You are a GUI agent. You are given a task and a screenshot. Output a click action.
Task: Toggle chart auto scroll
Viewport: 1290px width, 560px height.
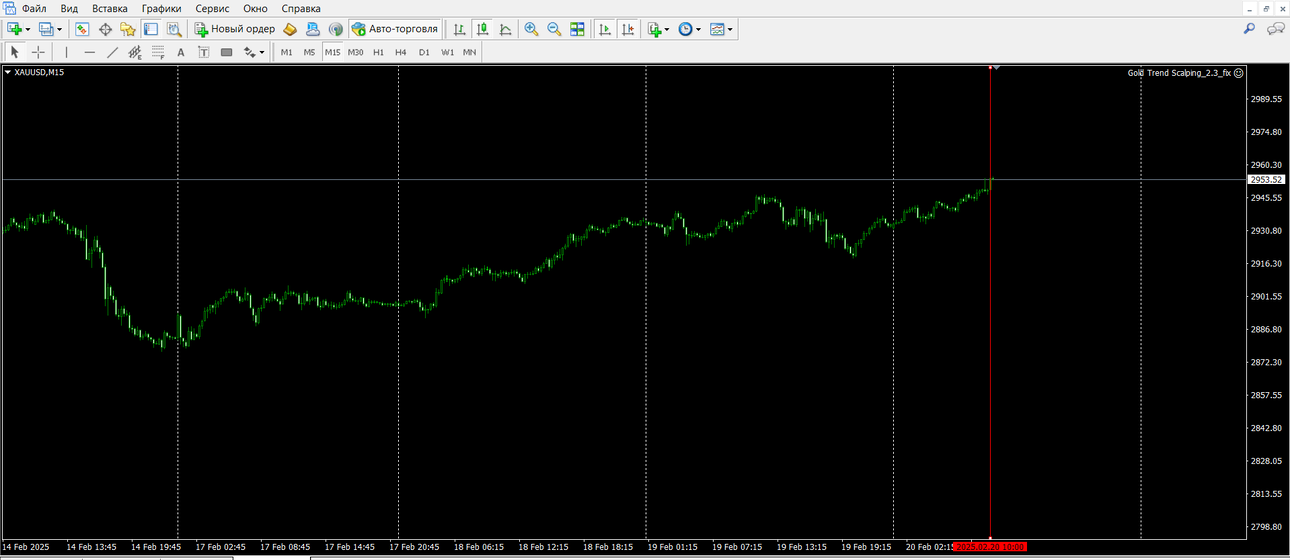tap(604, 29)
